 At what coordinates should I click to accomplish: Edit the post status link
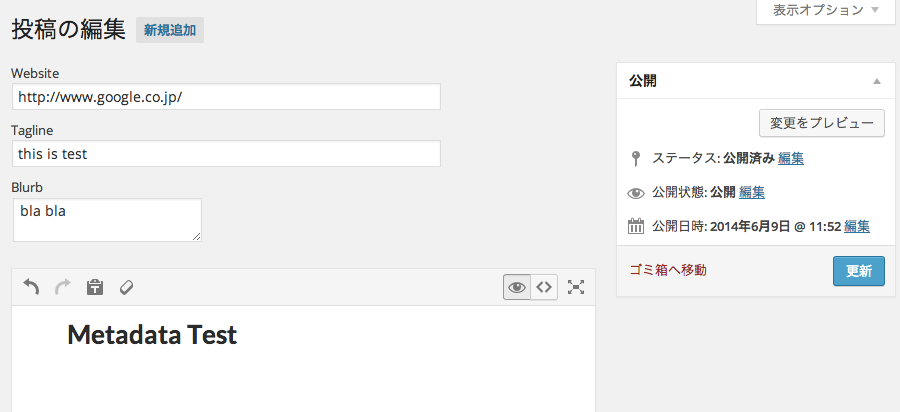tap(791, 158)
